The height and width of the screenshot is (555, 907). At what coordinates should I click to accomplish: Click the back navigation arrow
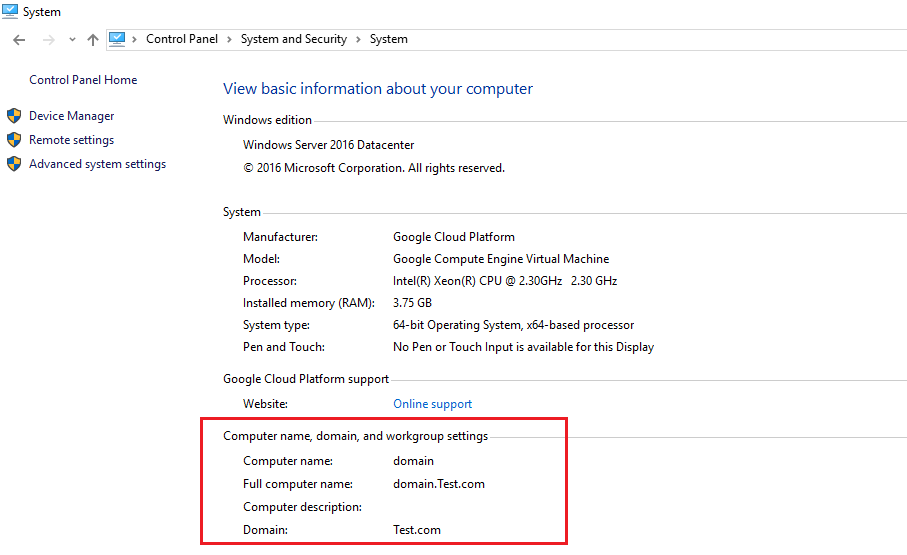(19, 40)
